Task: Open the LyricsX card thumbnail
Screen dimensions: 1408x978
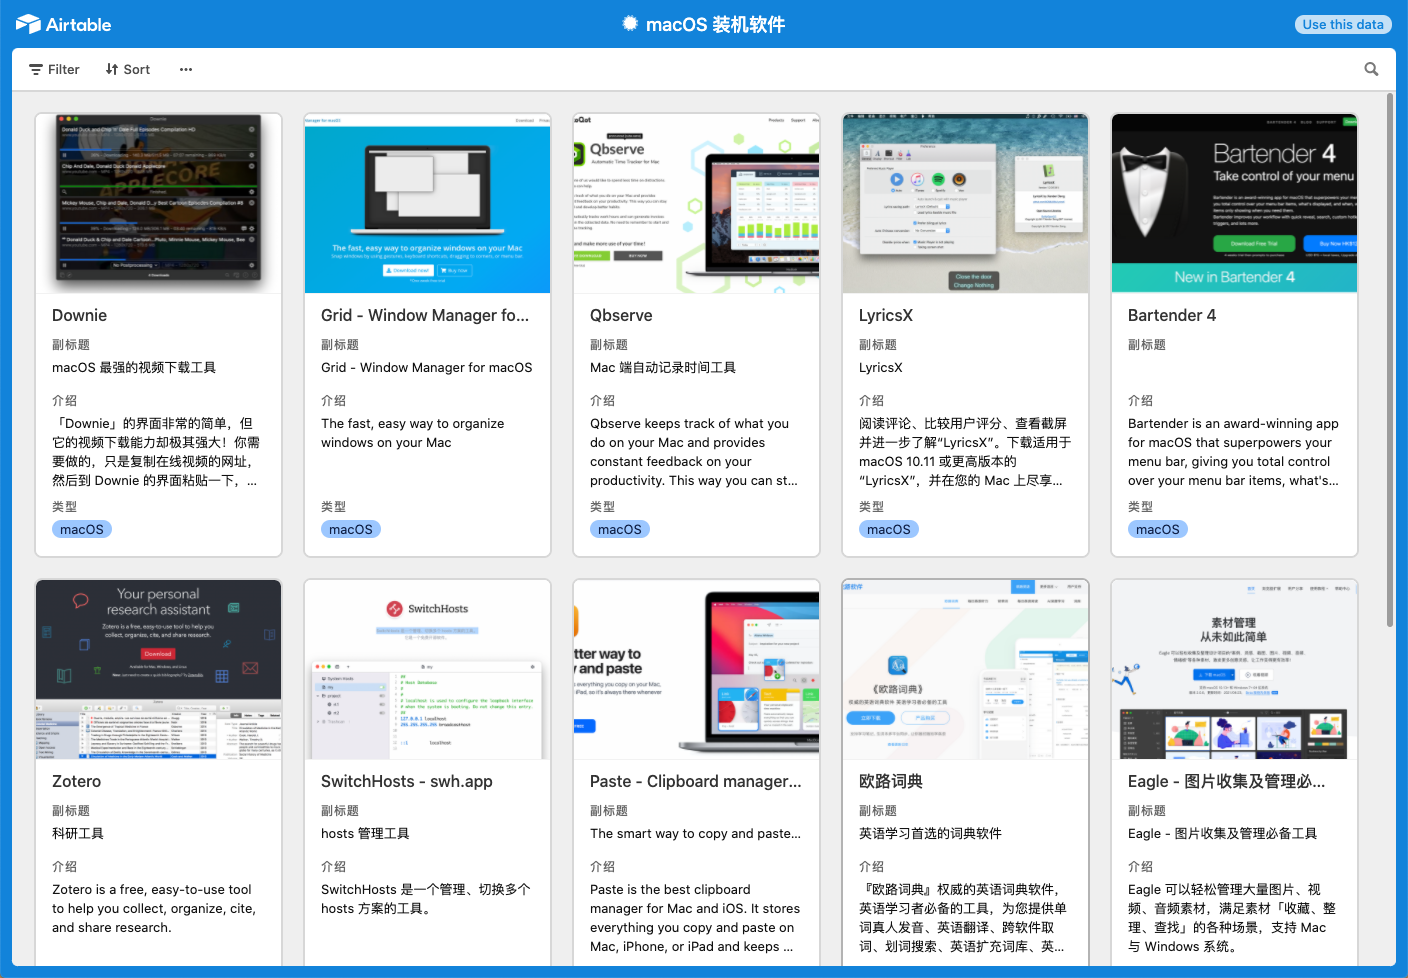Action: coord(965,203)
